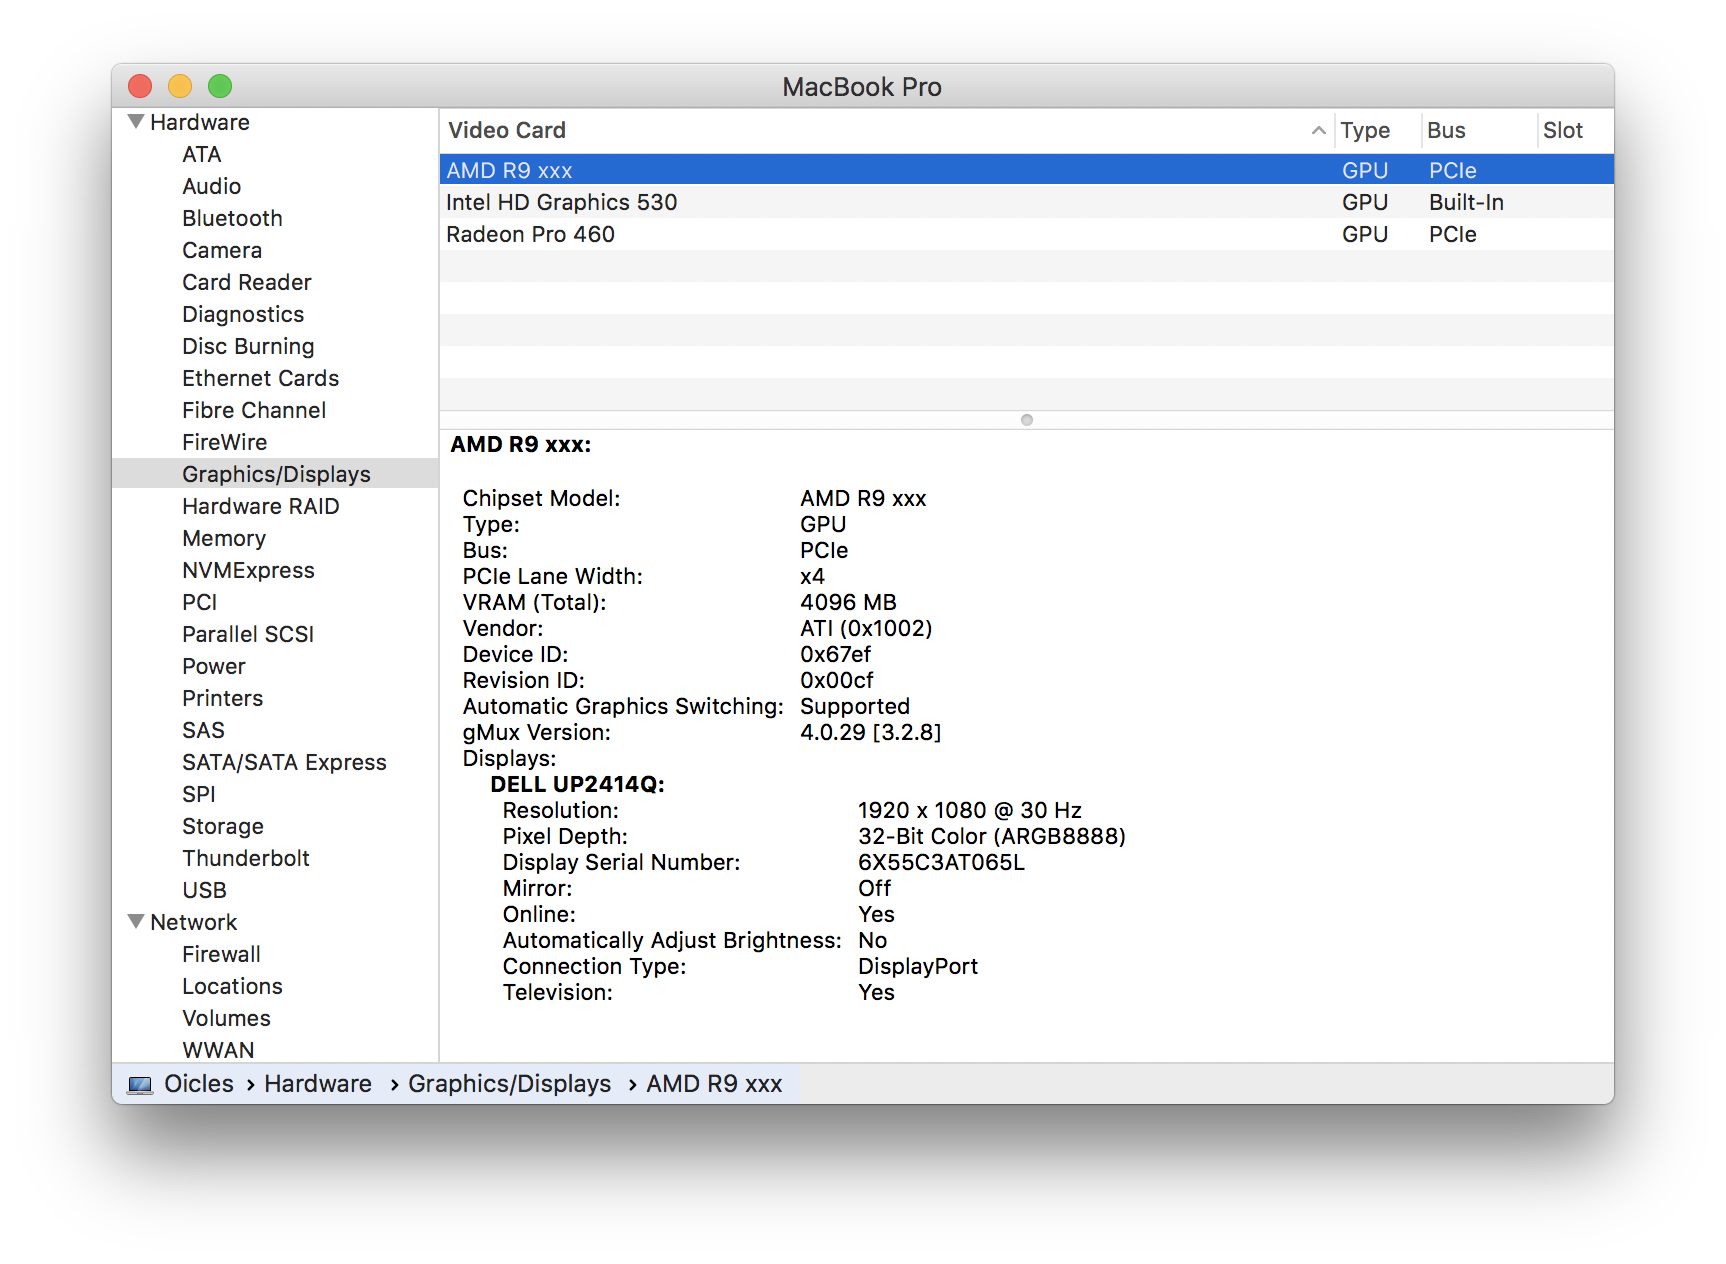Select Audio in the sidebar
Viewport: 1726px width, 1264px height.
pos(211,186)
